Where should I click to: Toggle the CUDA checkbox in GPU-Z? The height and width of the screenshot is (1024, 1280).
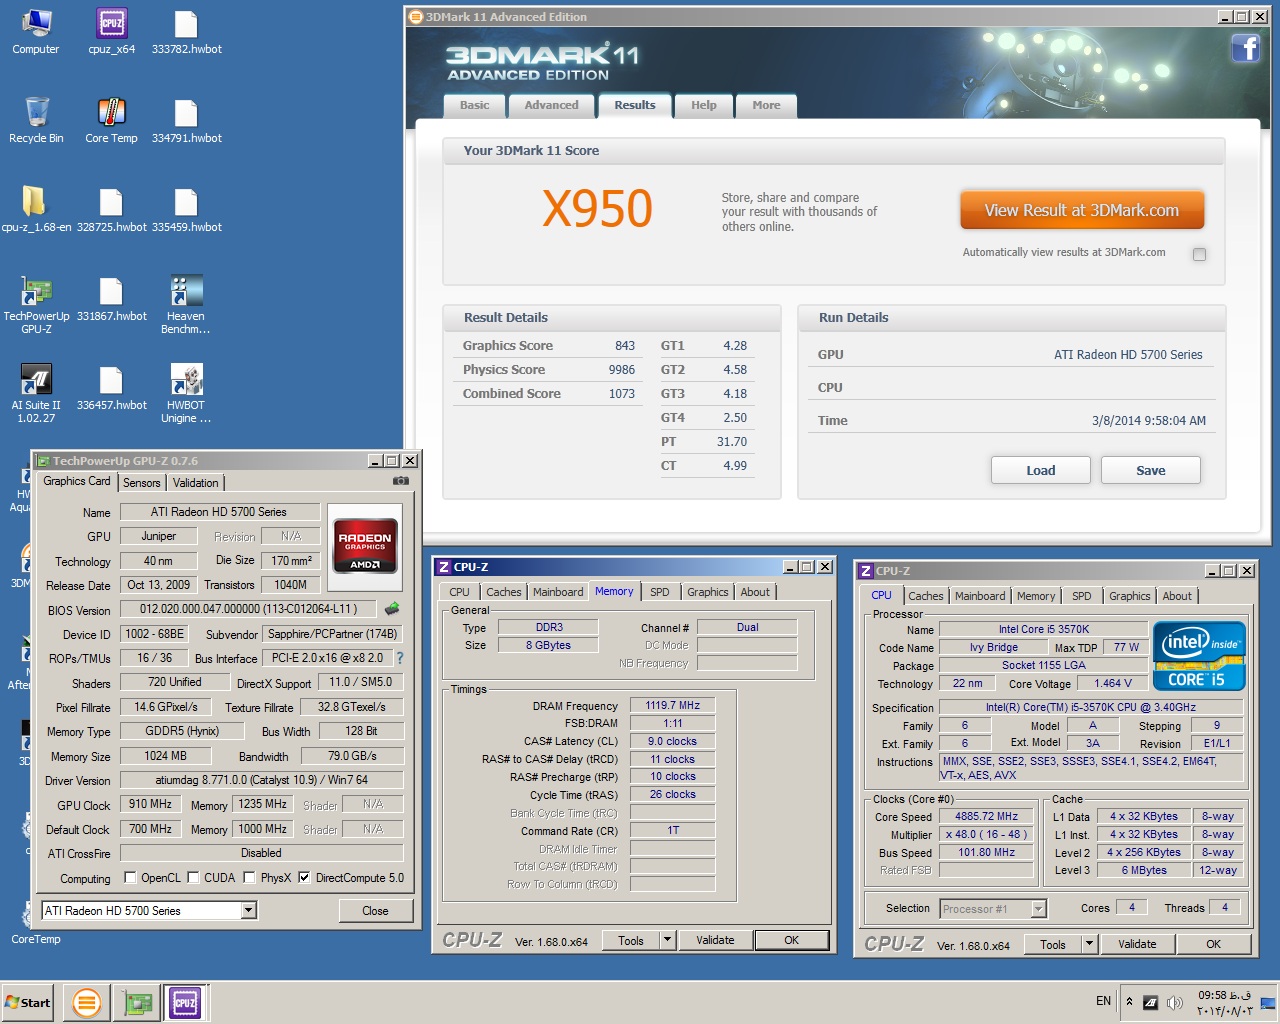coord(193,878)
